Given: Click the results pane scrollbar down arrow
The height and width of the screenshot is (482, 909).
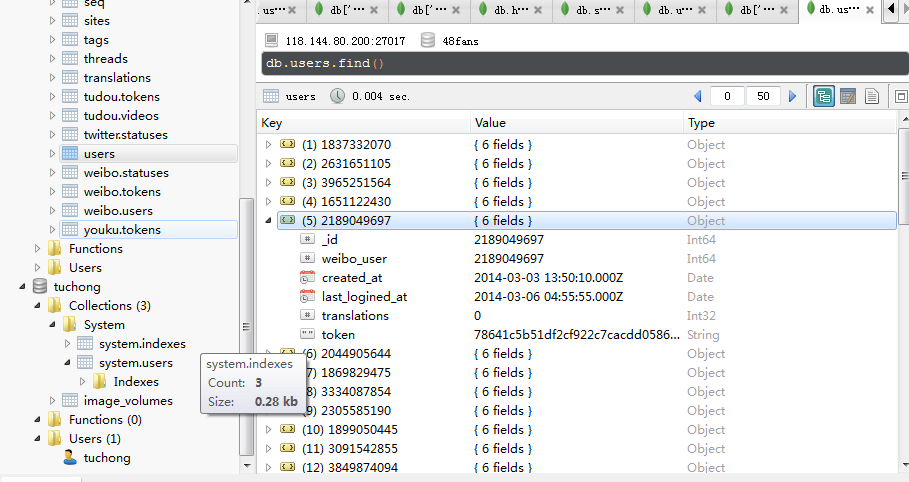Looking at the screenshot, I should coord(903,465).
